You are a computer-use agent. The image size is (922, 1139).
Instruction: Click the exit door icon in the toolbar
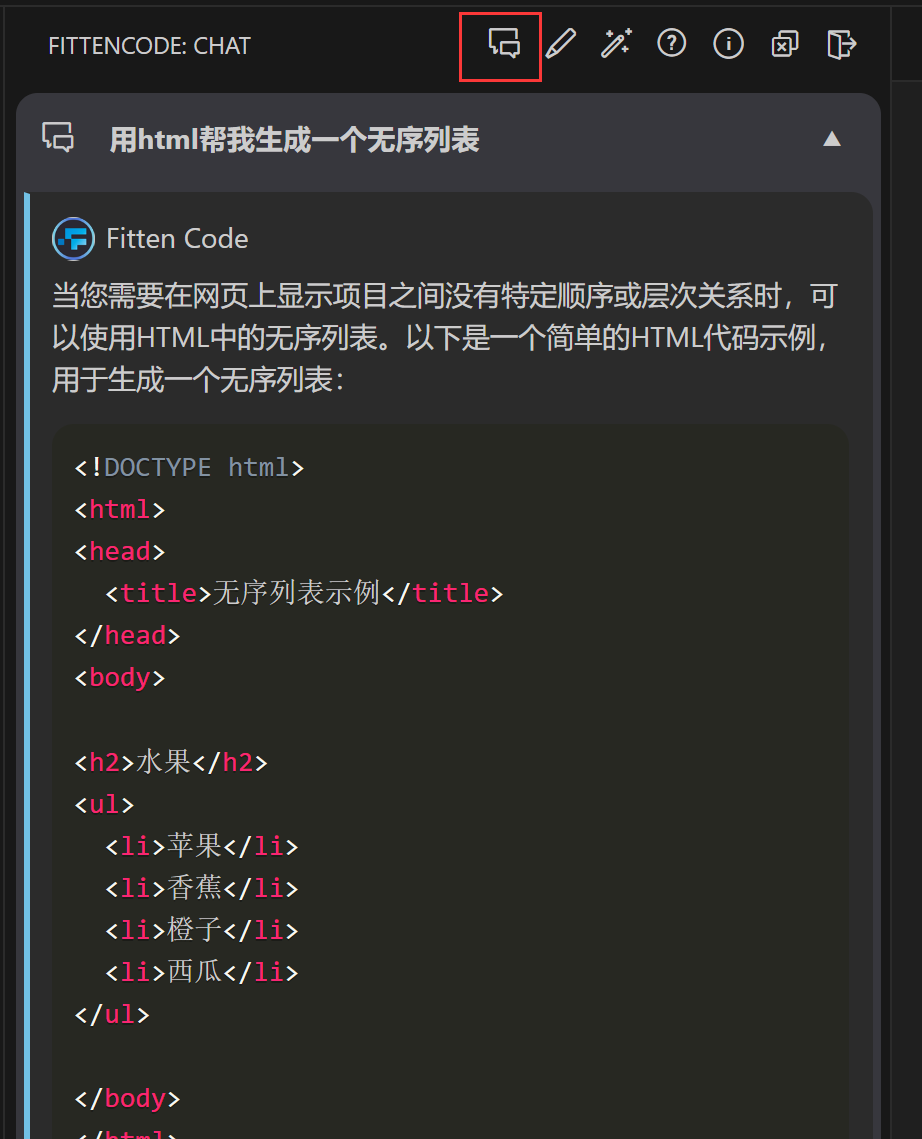point(841,44)
